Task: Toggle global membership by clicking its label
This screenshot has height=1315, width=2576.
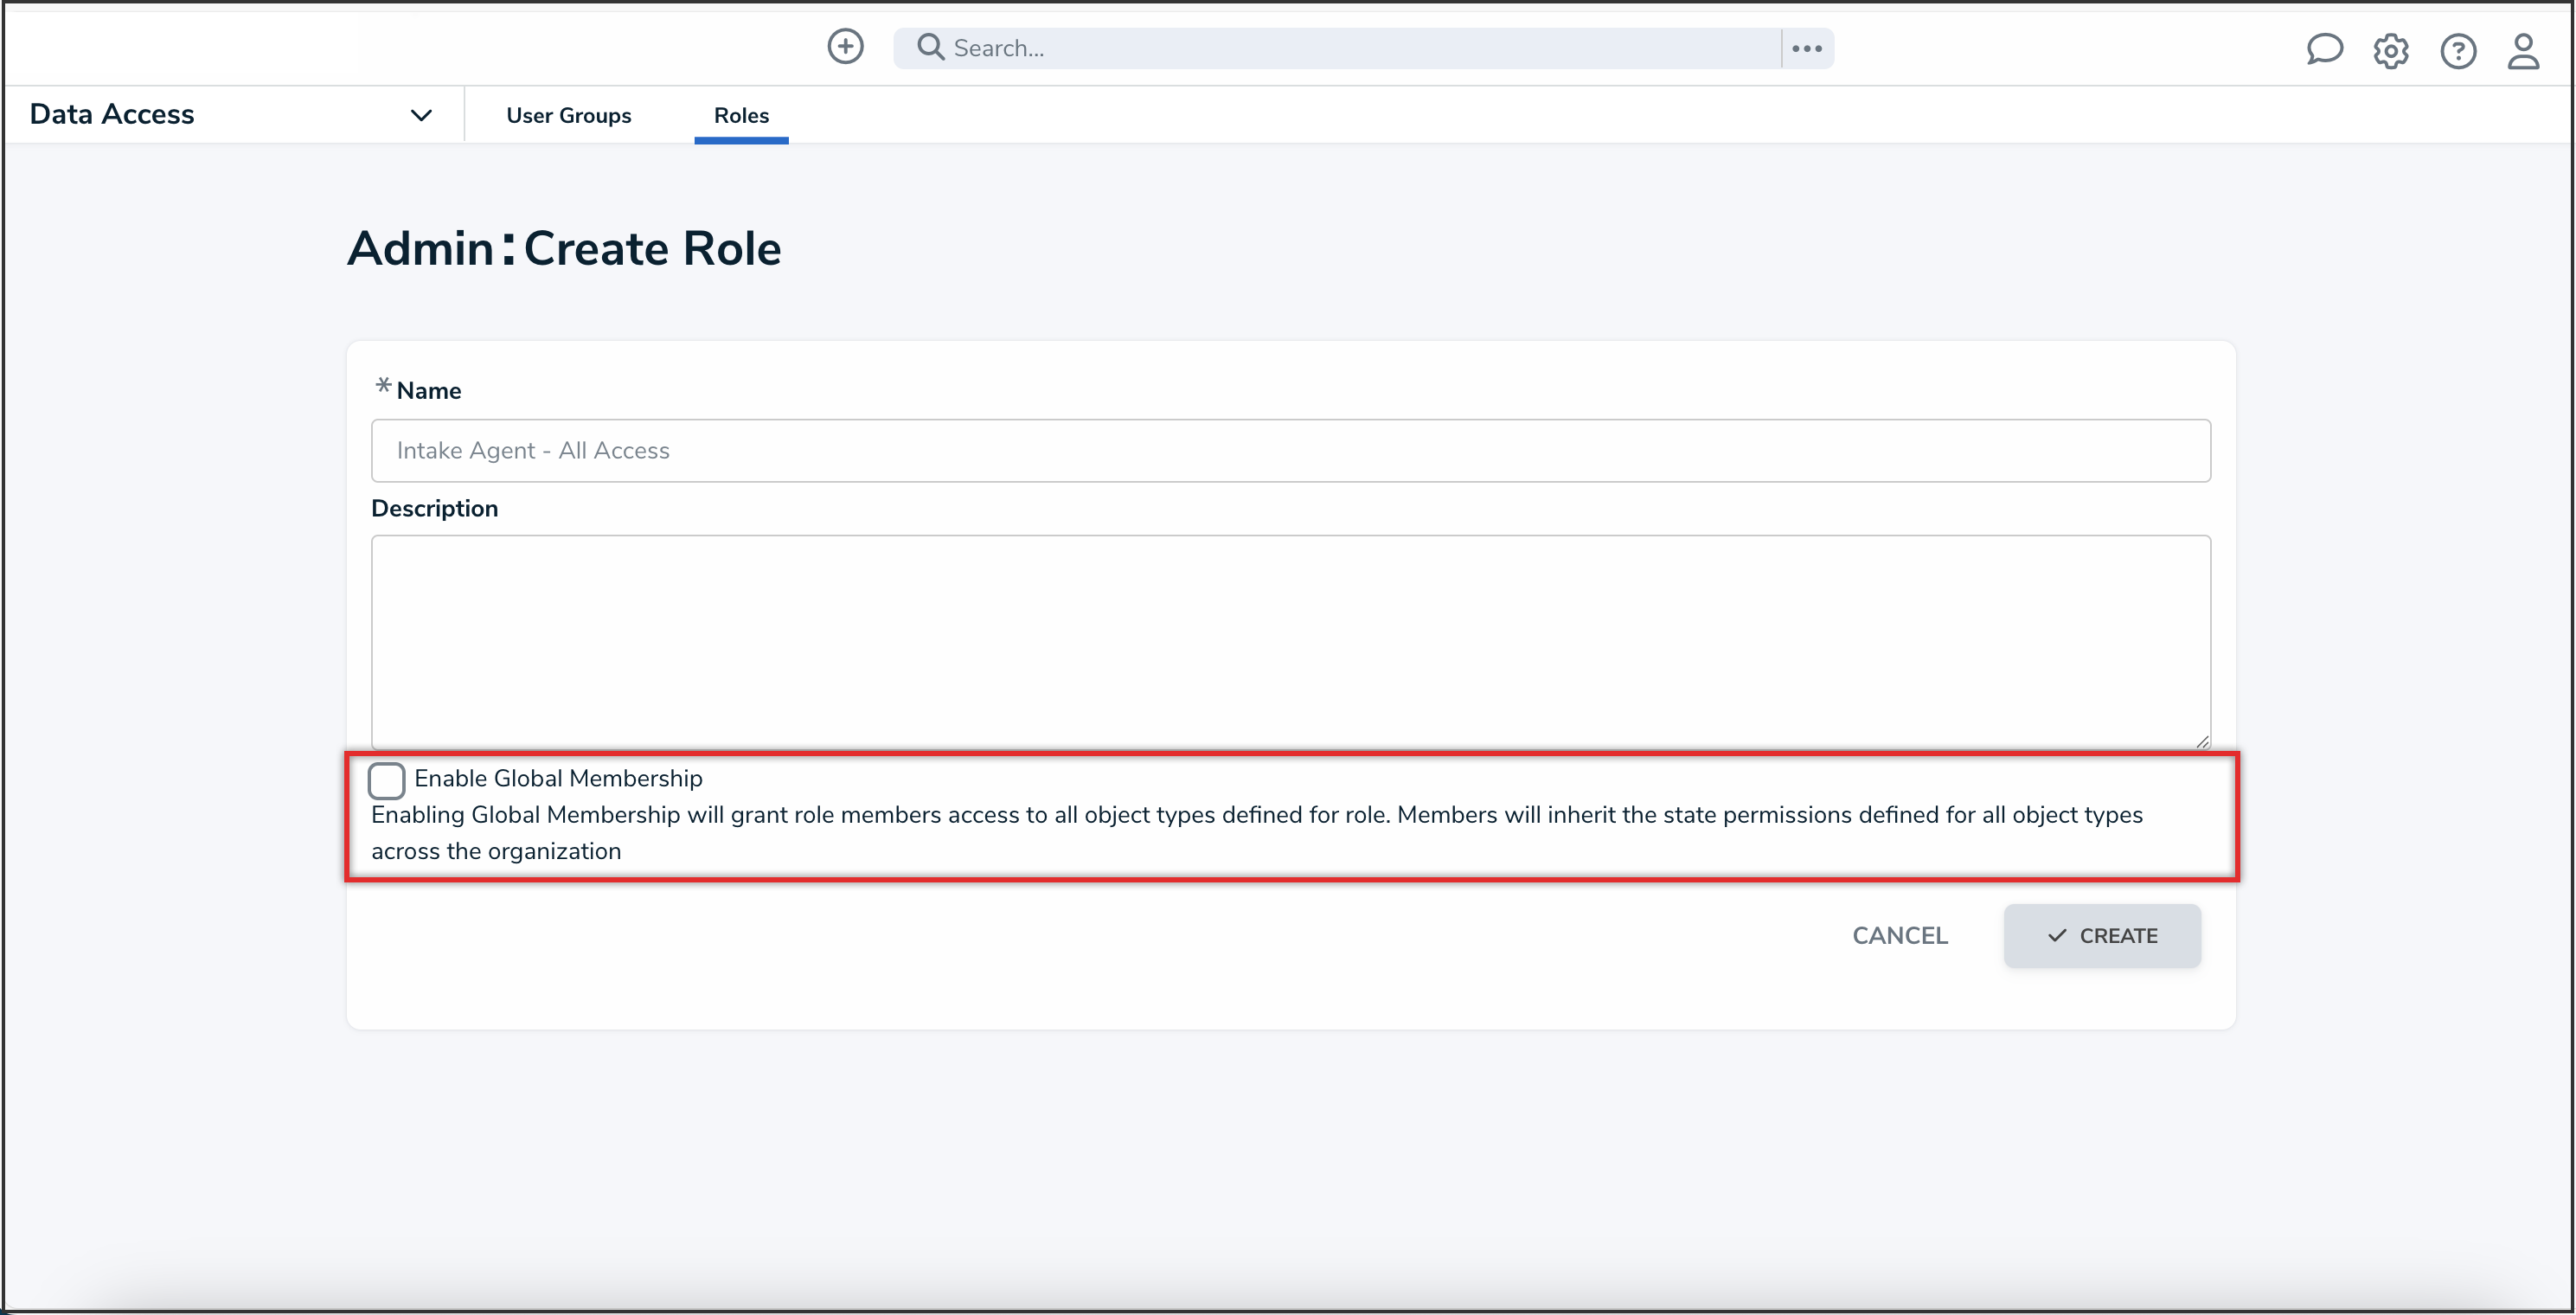Action: [x=558, y=778]
